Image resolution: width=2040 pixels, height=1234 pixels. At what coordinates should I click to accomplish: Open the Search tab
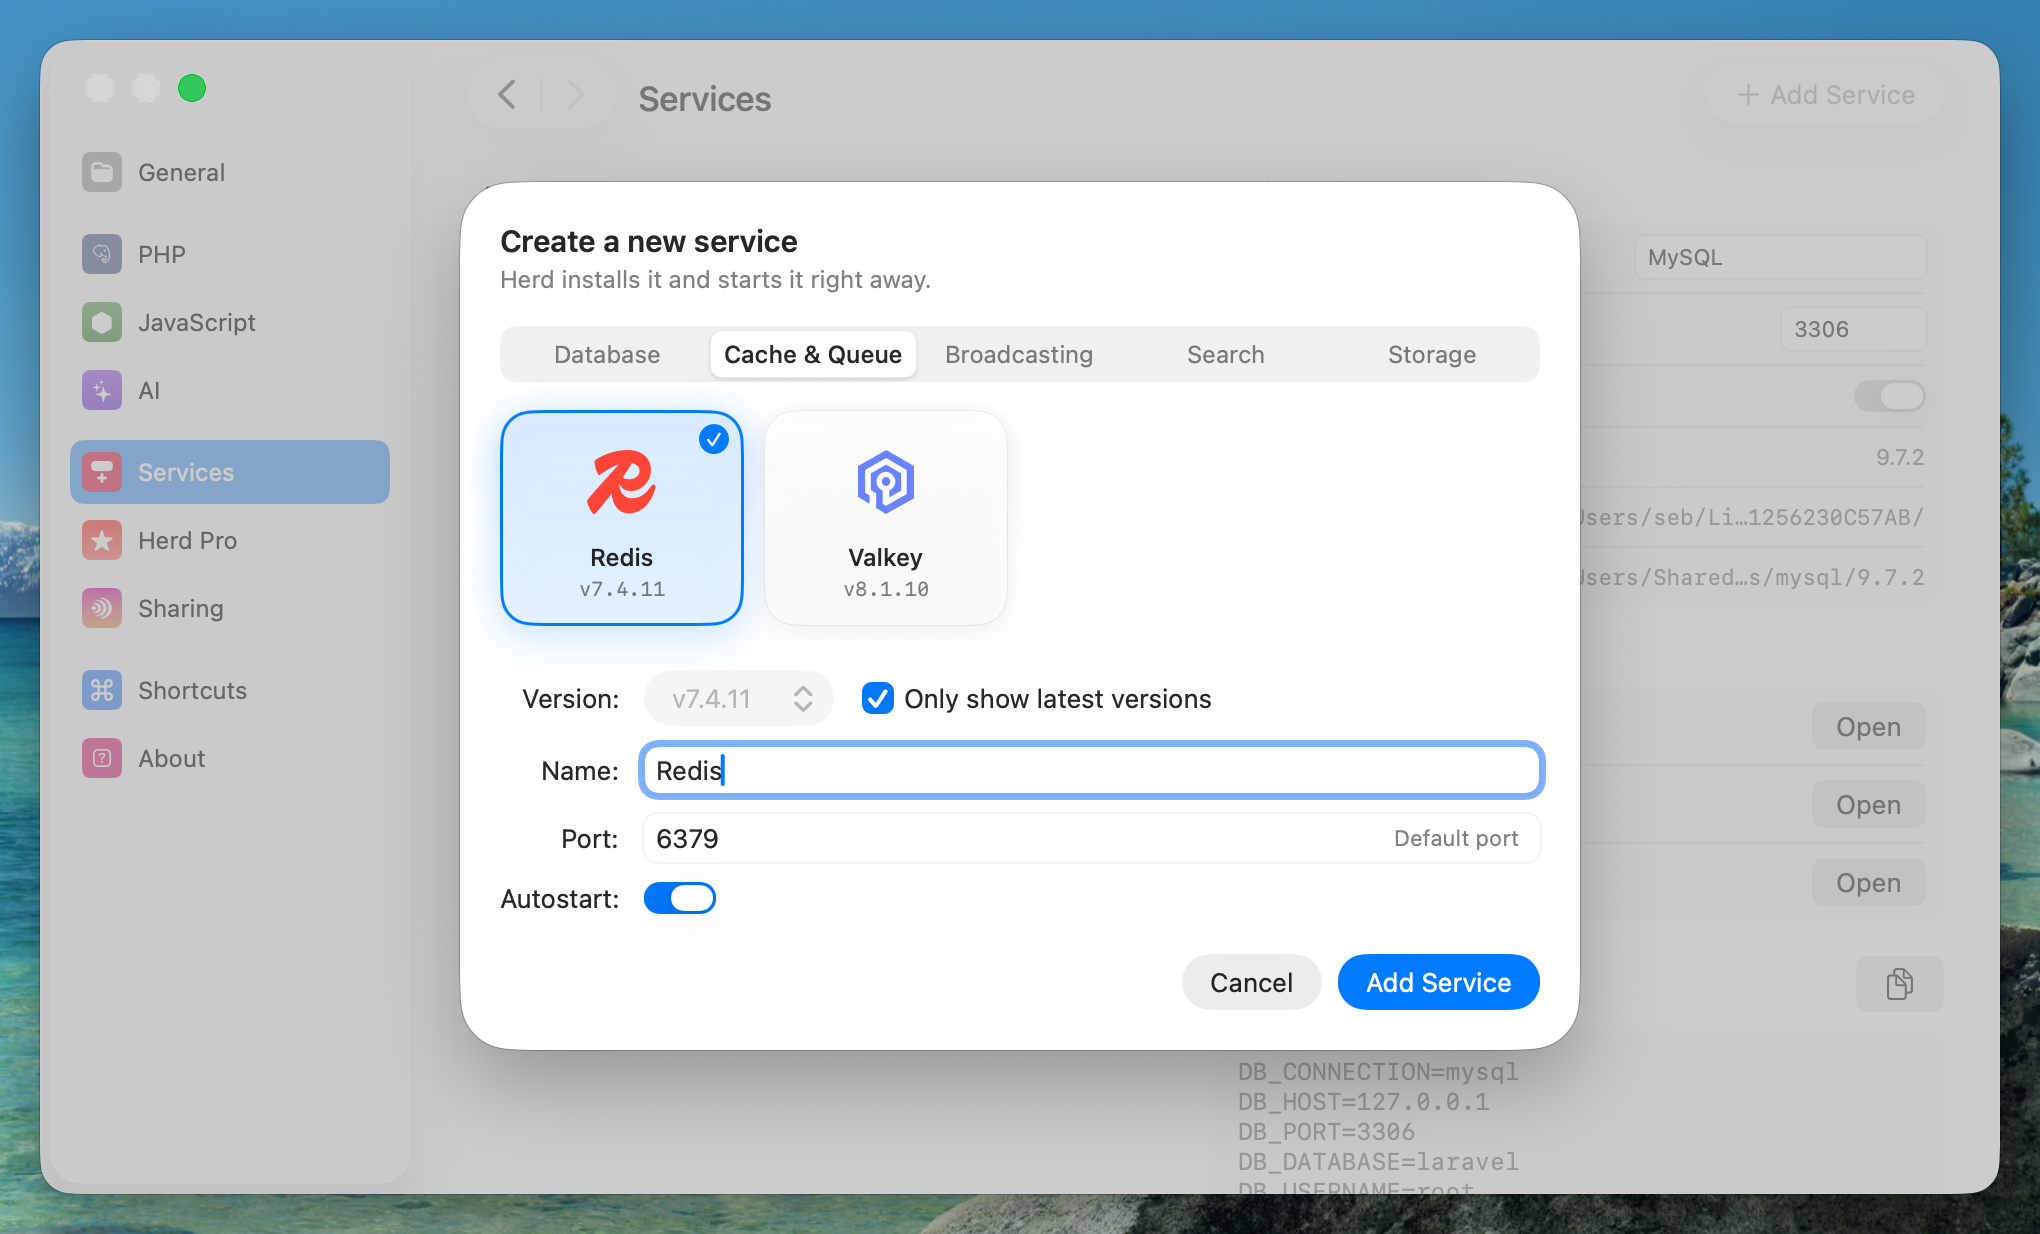[x=1226, y=354]
